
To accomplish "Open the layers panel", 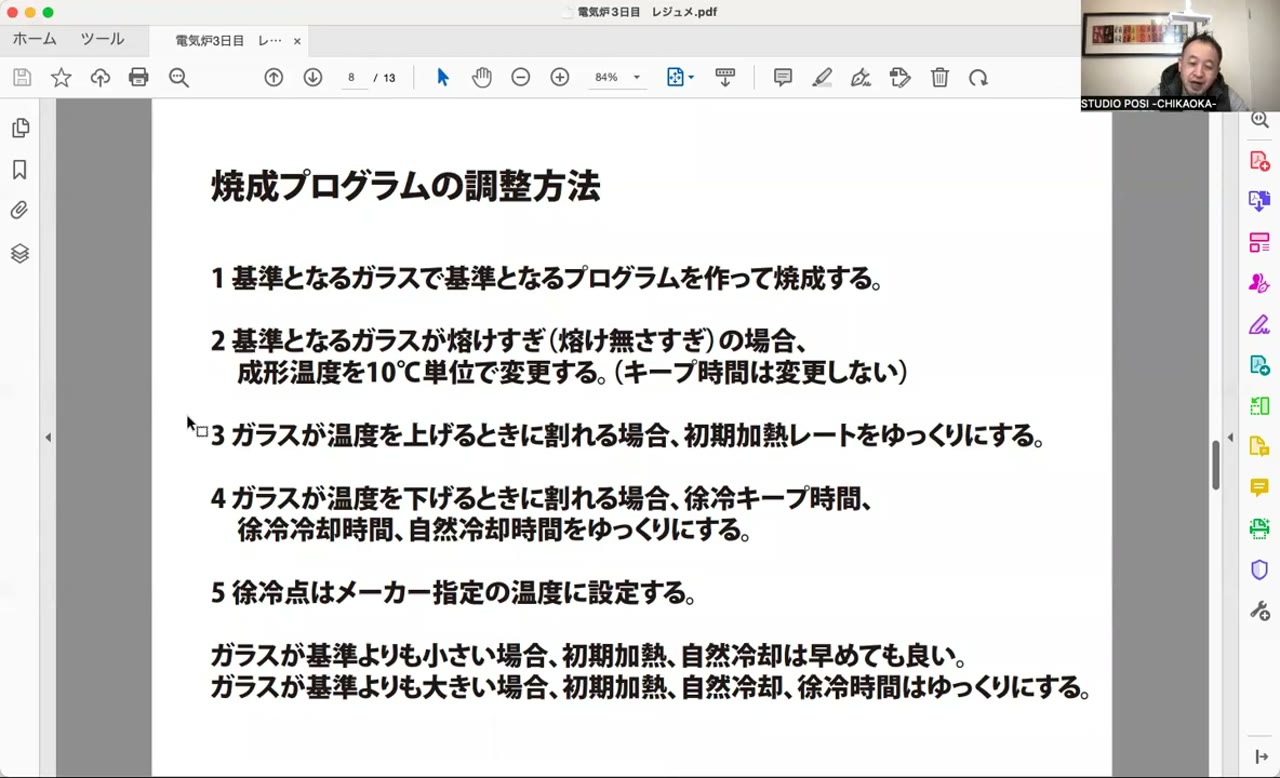I will 20,253.
